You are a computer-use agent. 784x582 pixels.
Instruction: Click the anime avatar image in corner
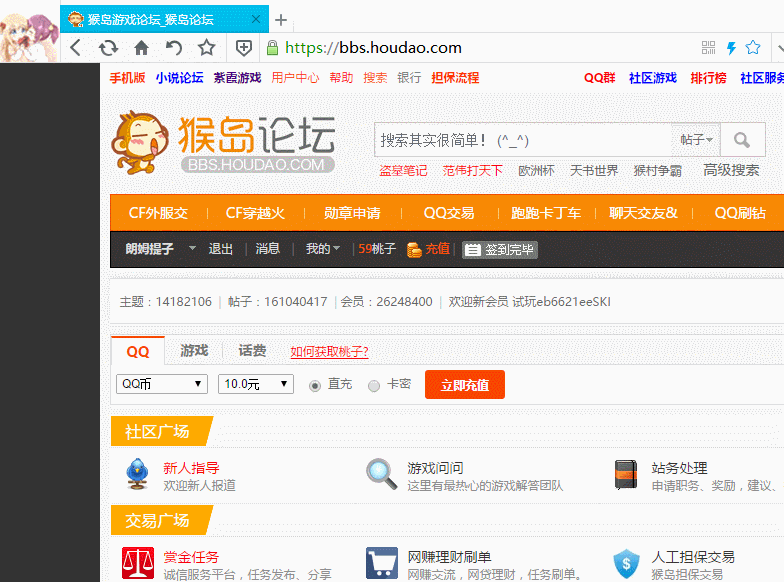tap(29, 36)
